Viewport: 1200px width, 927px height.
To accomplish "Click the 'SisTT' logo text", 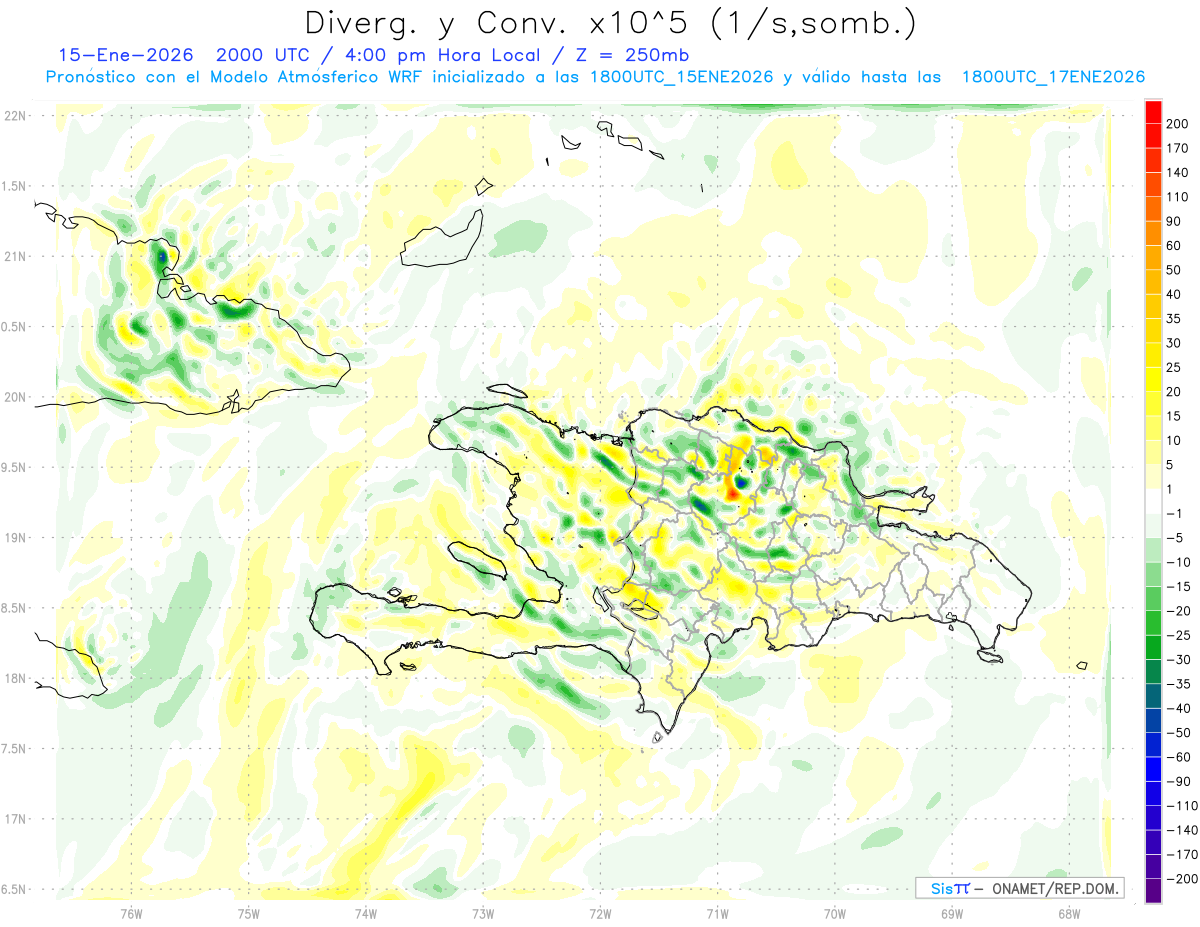I will pos(949,888).
